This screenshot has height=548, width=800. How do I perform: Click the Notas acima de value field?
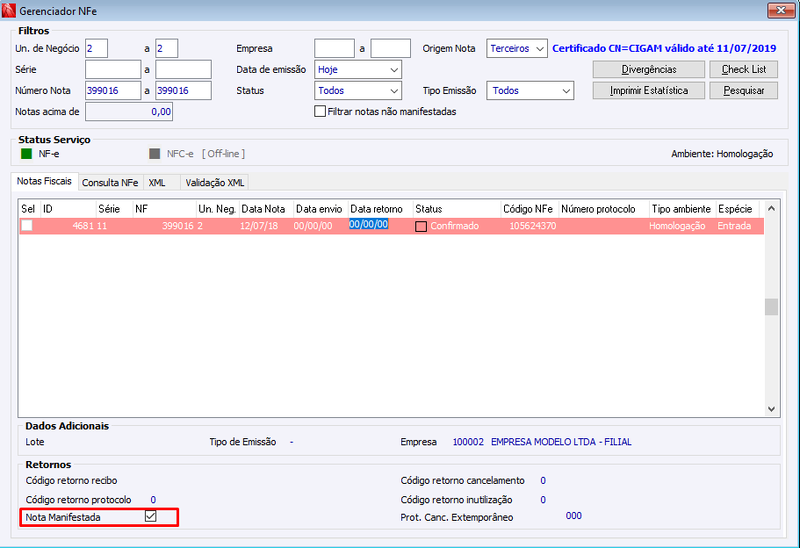(x=129, y=111)
